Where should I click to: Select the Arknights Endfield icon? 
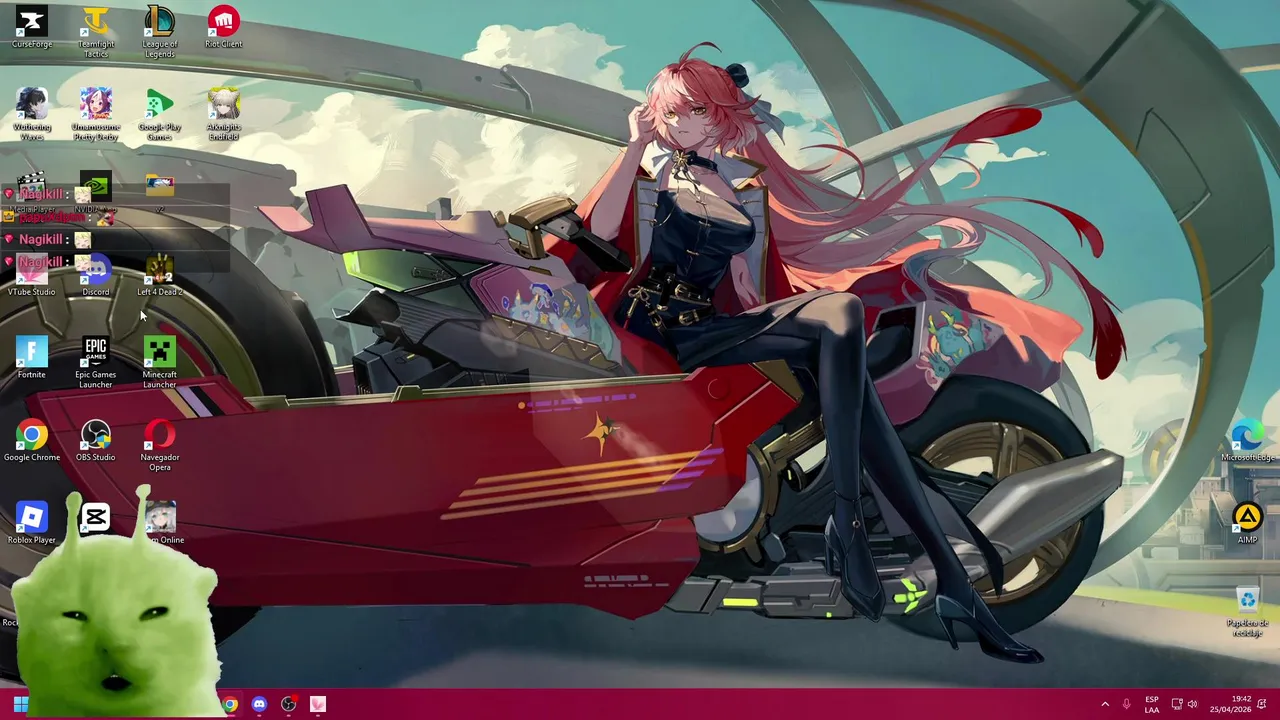tap(224, 114)
